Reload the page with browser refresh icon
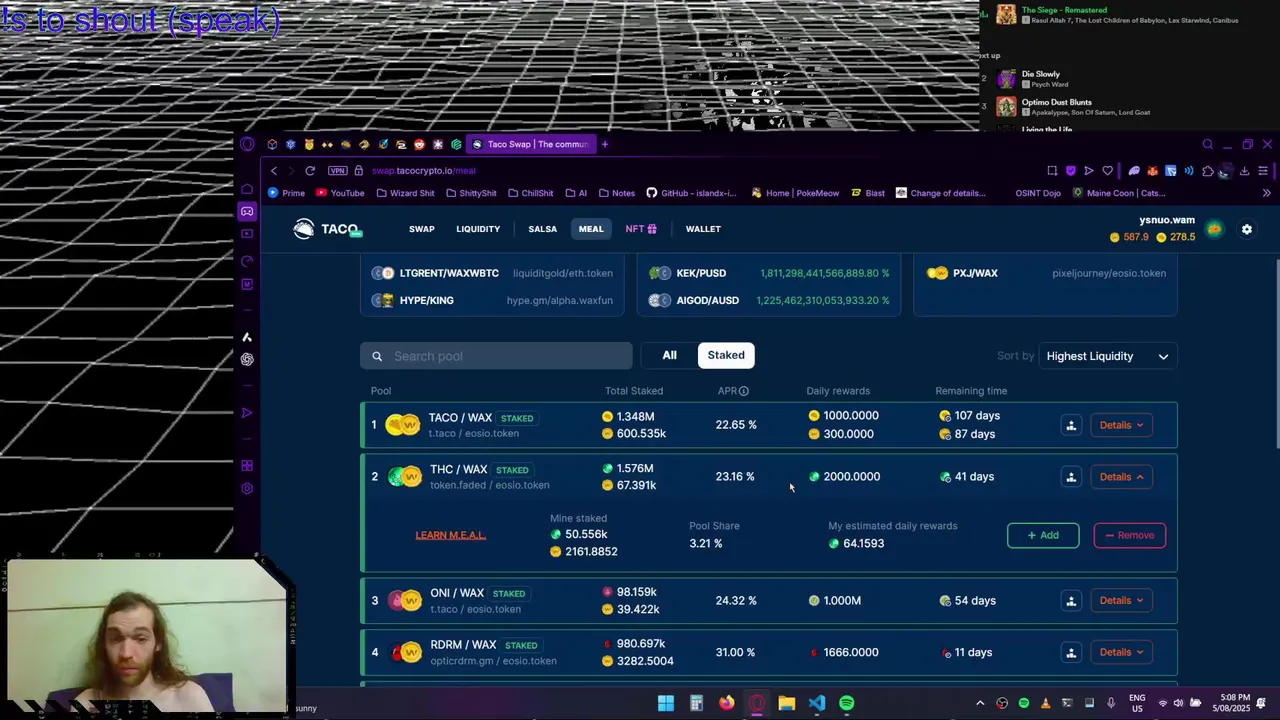 click(310, 171)
